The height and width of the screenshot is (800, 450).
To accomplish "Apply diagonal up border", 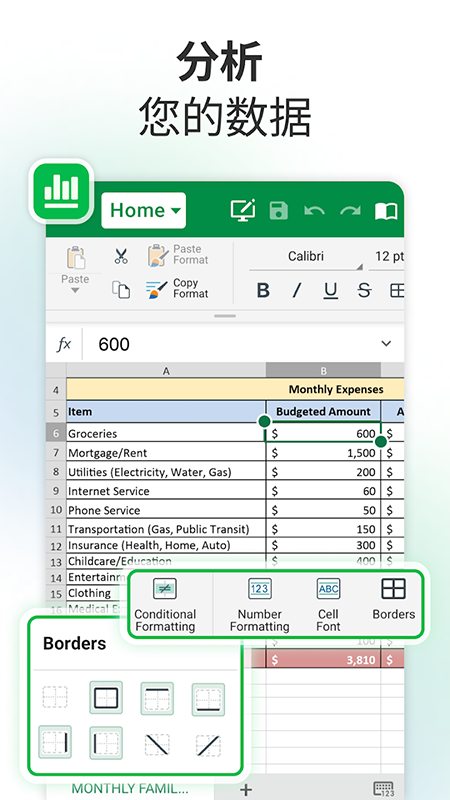I will click(208, 745).
